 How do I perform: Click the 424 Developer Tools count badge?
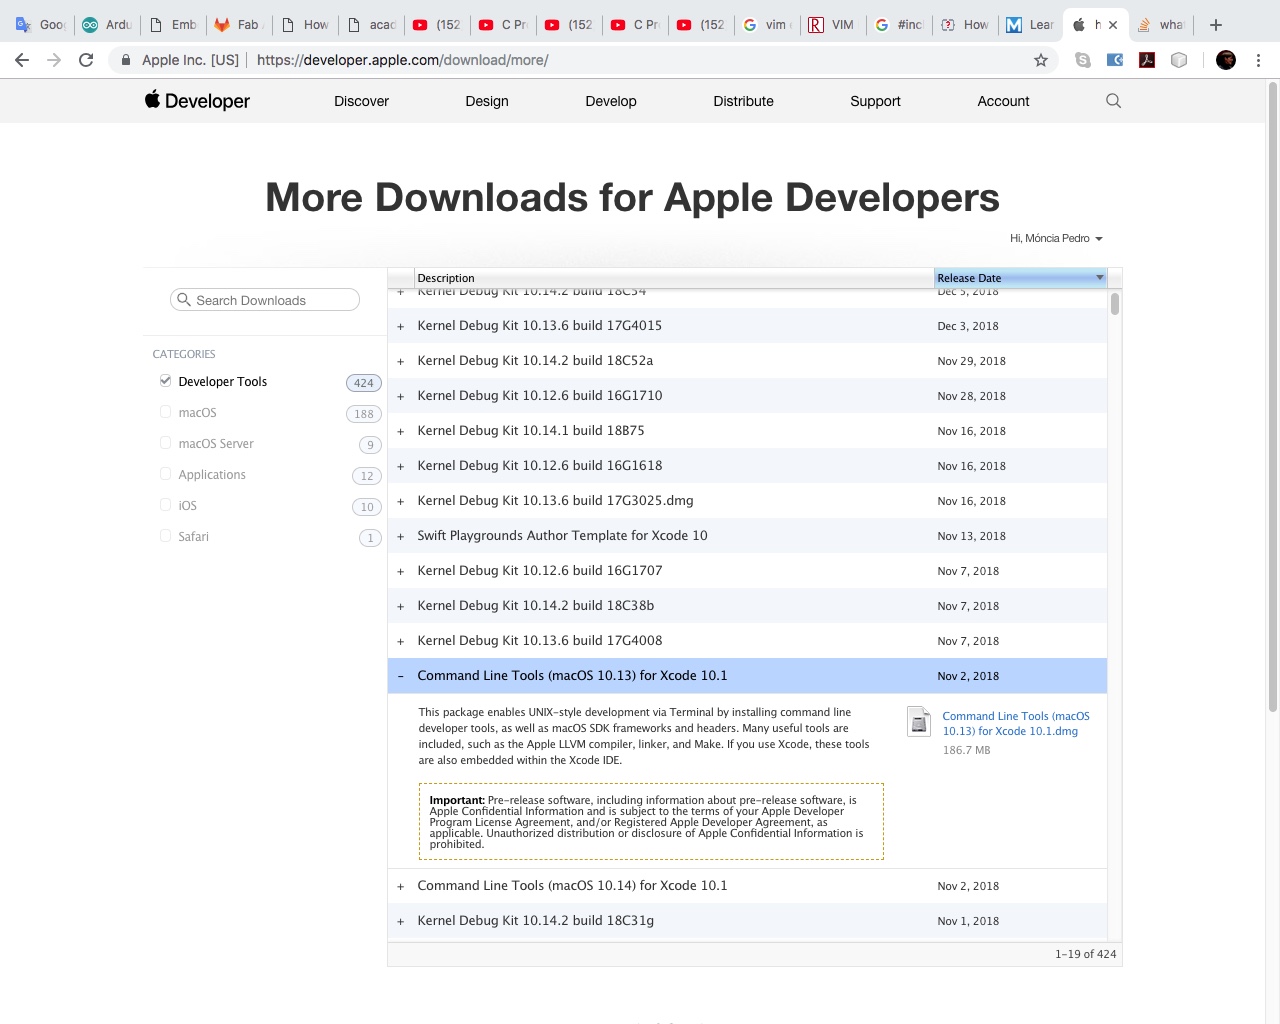click(x=364, y=383)
